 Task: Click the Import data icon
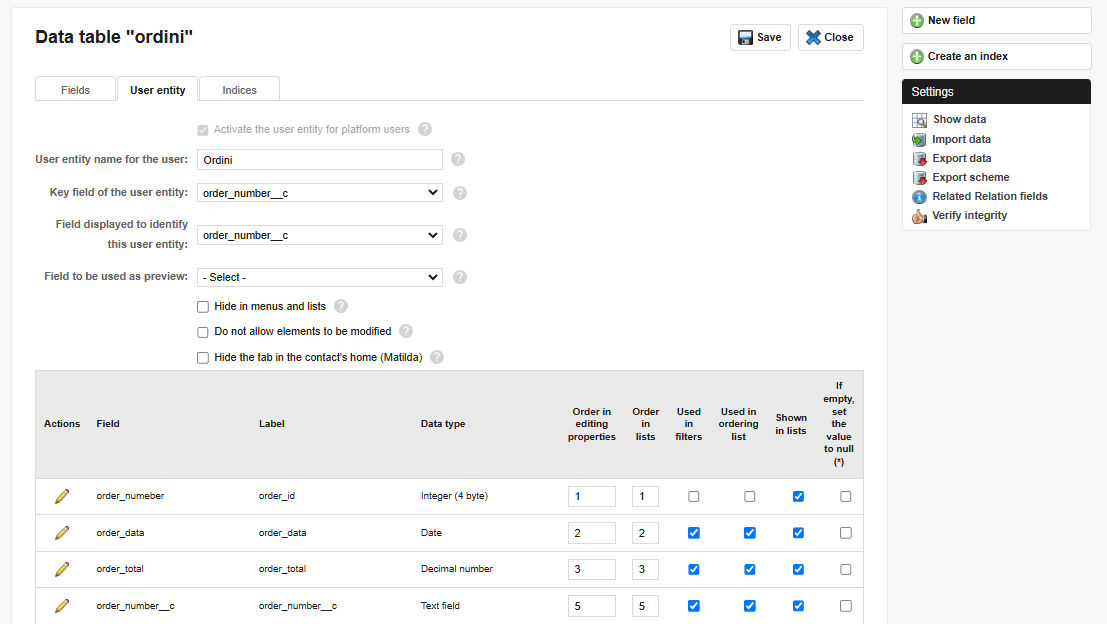click(919, 140)
